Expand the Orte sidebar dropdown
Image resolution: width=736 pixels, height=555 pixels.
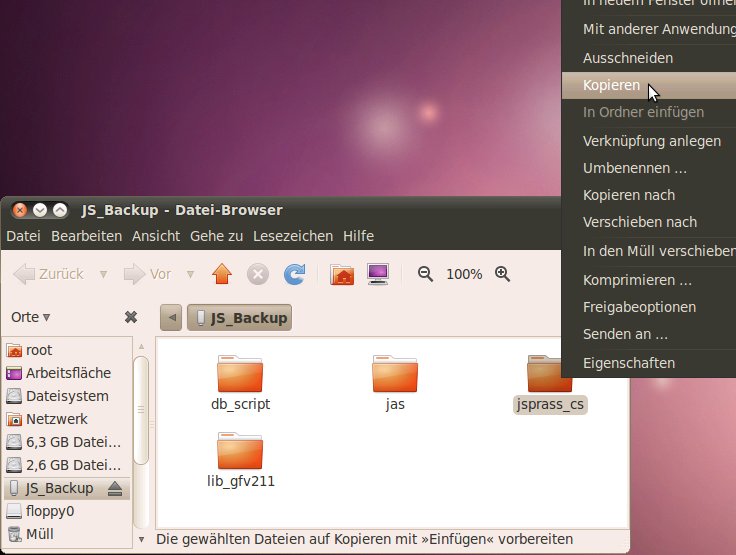coord(30,317)
